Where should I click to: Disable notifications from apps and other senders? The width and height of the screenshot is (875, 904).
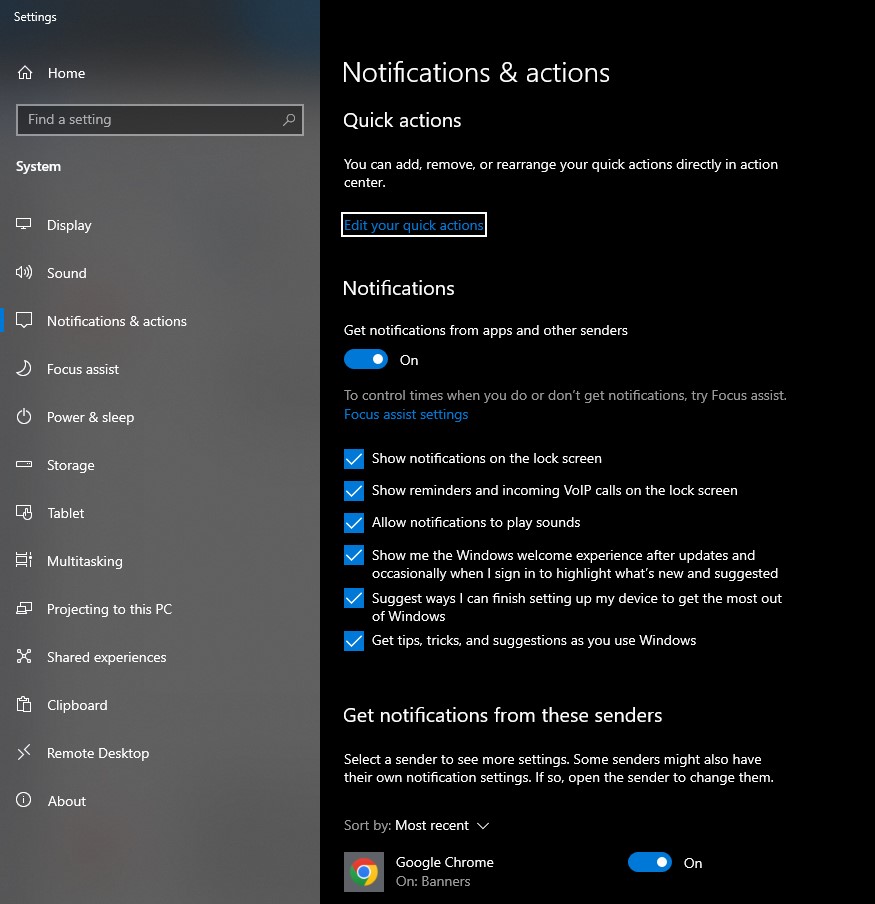pyautogui.click(x=365, y=359)
